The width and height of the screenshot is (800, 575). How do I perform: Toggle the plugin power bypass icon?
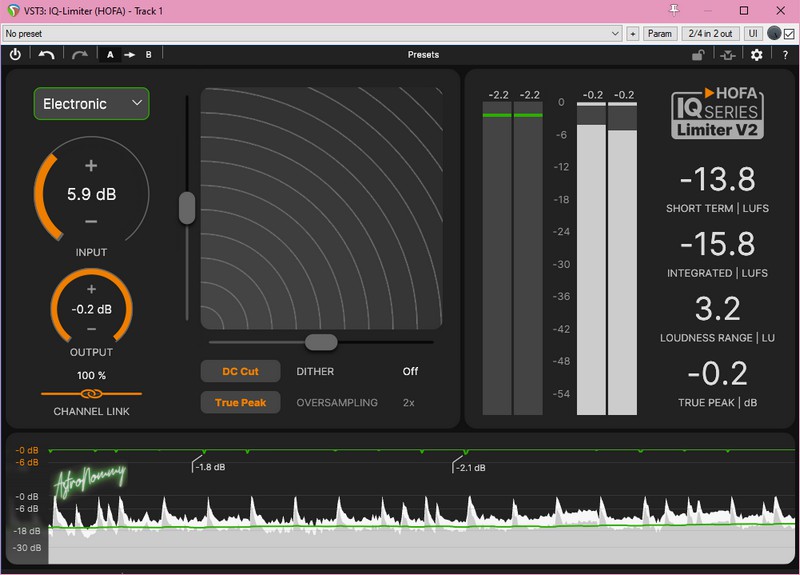pos(15,55)
